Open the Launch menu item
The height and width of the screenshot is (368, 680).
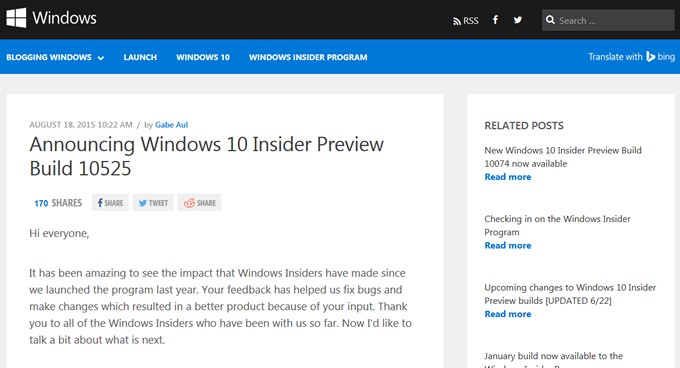pyautogui.click(x=140, y=57)
